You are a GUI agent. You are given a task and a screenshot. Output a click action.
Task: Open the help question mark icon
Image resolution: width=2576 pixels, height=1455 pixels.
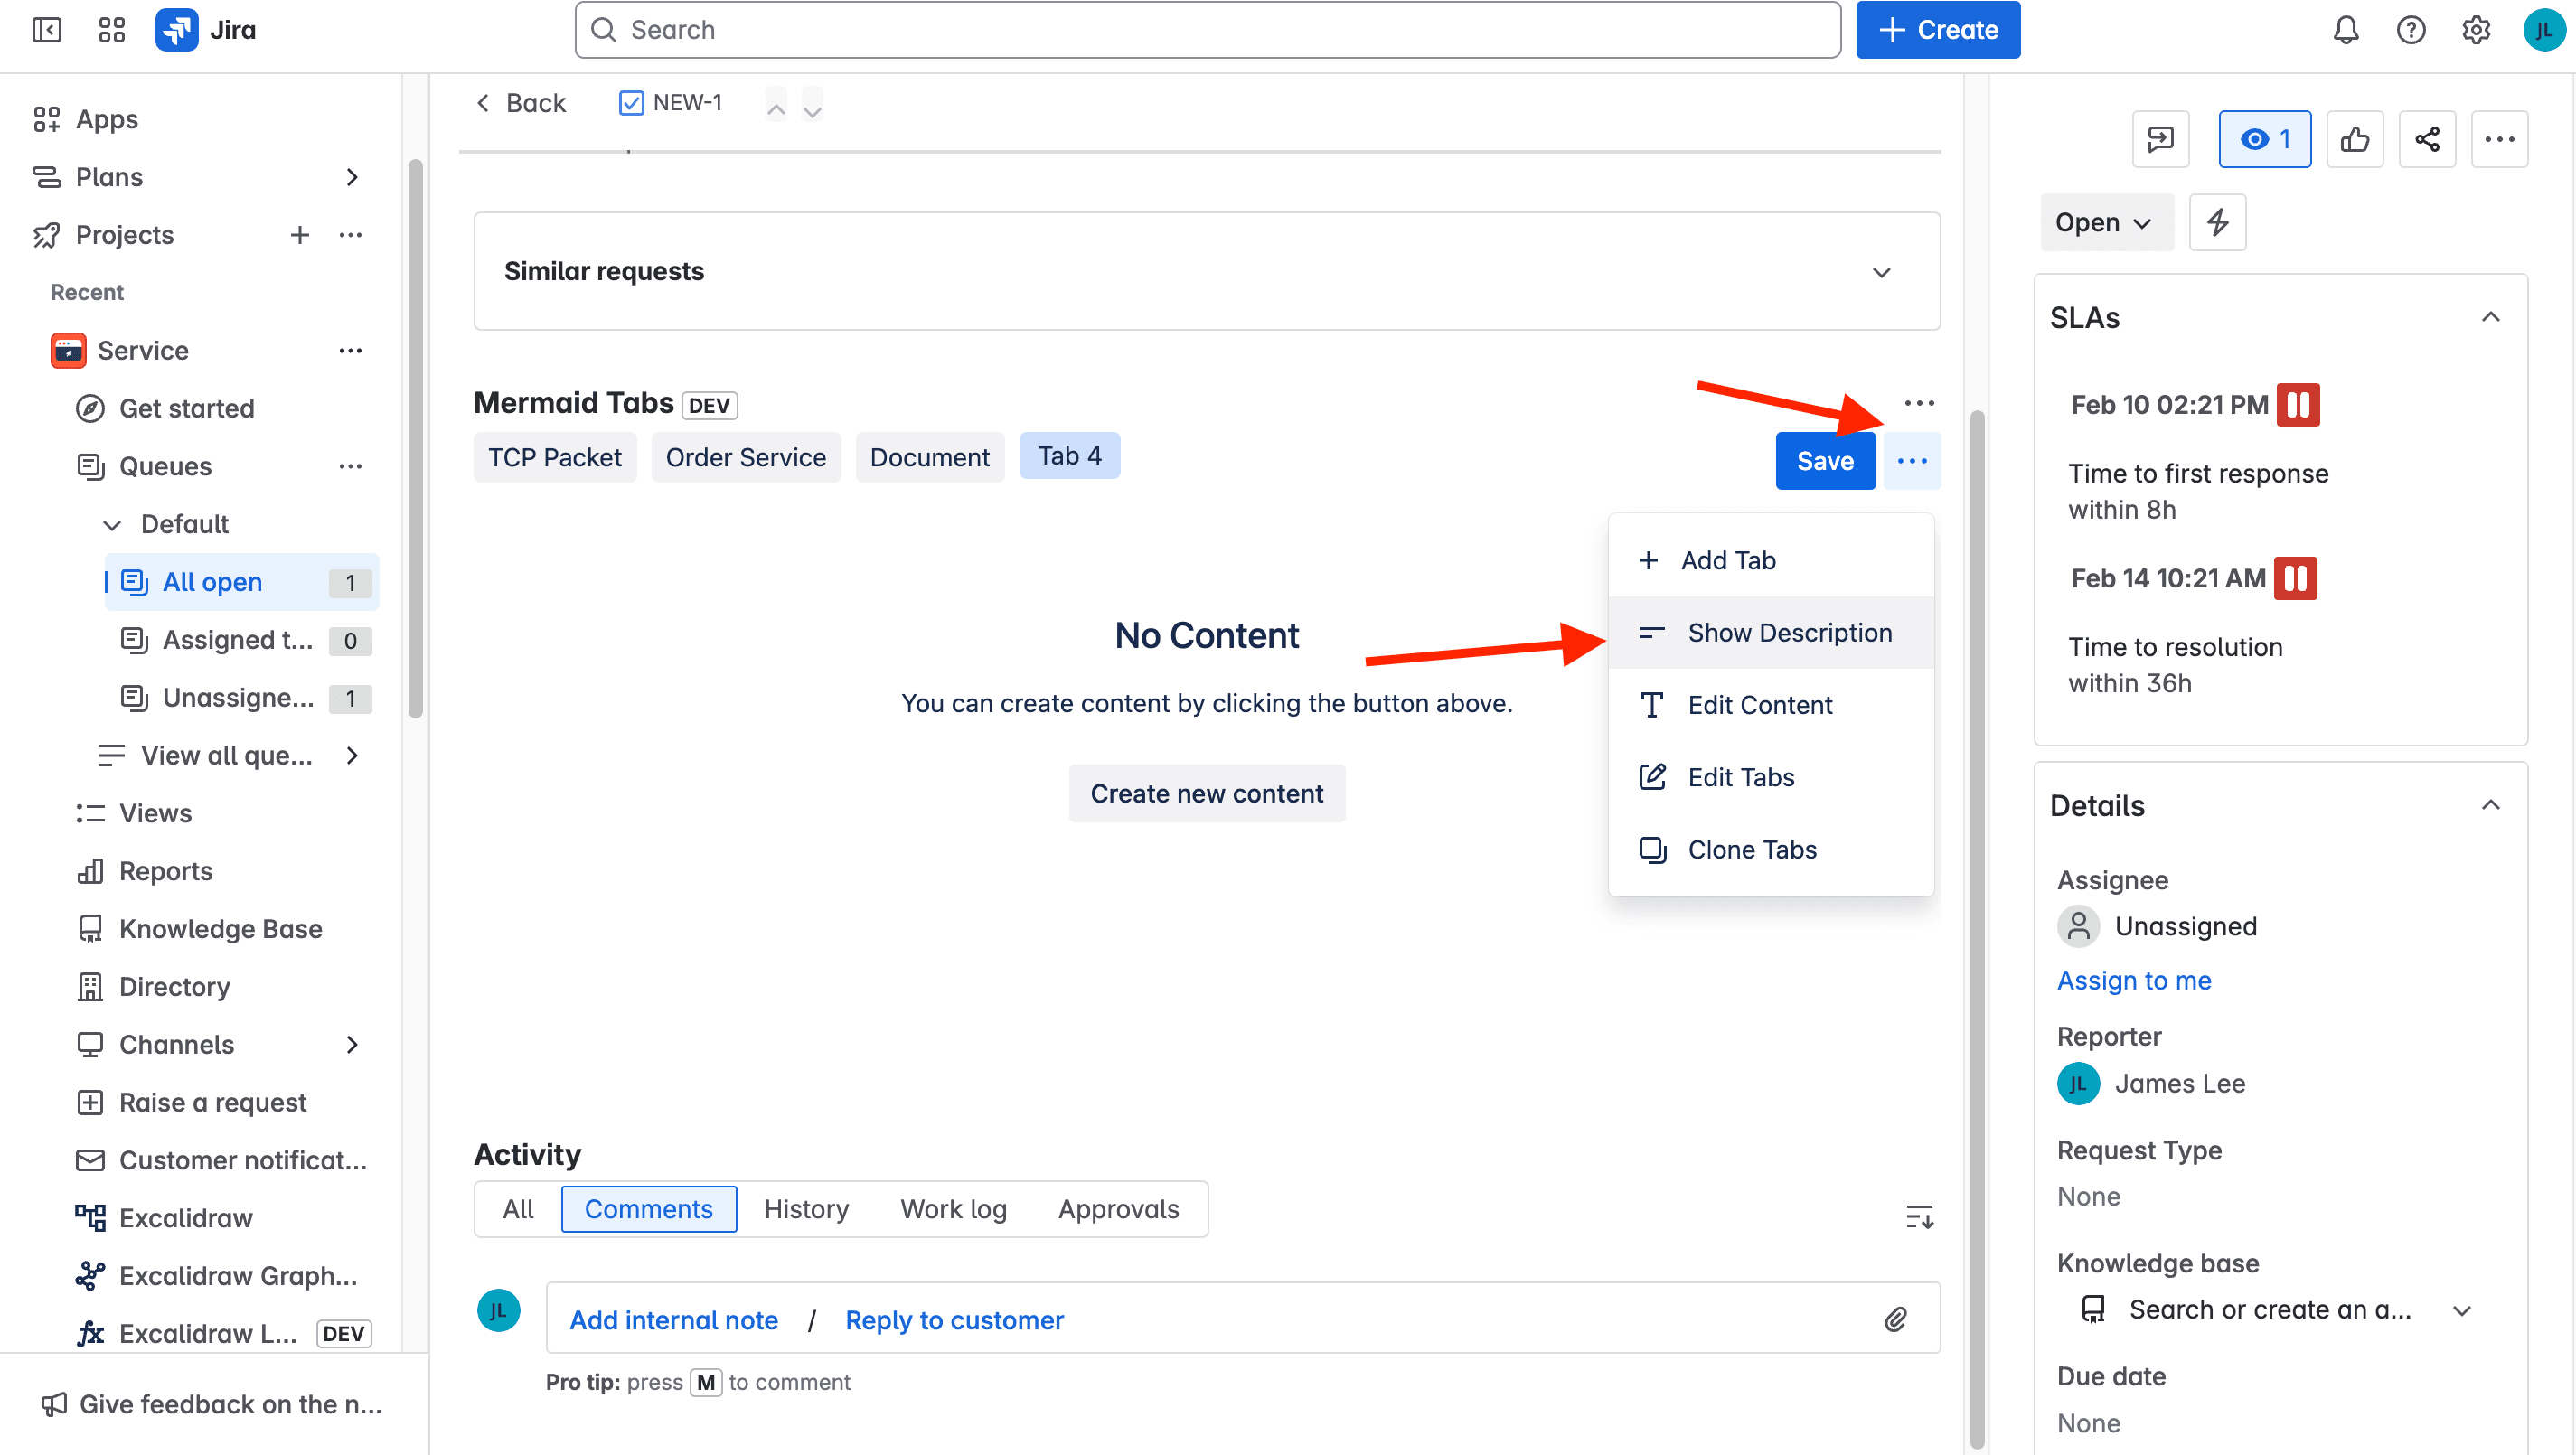(2410, 30)
